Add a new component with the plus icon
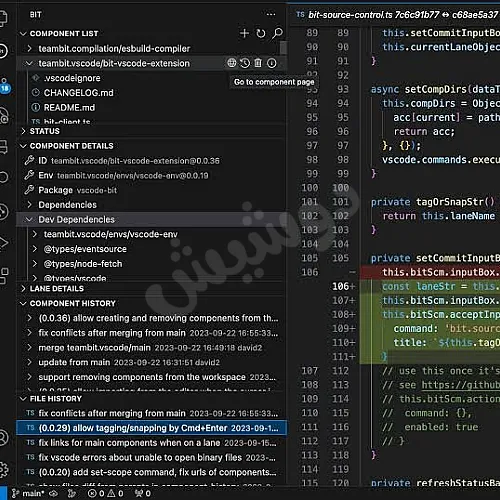The height and width of the screenshot is (500, 500). pyautogui.click(x=244, y=33)
